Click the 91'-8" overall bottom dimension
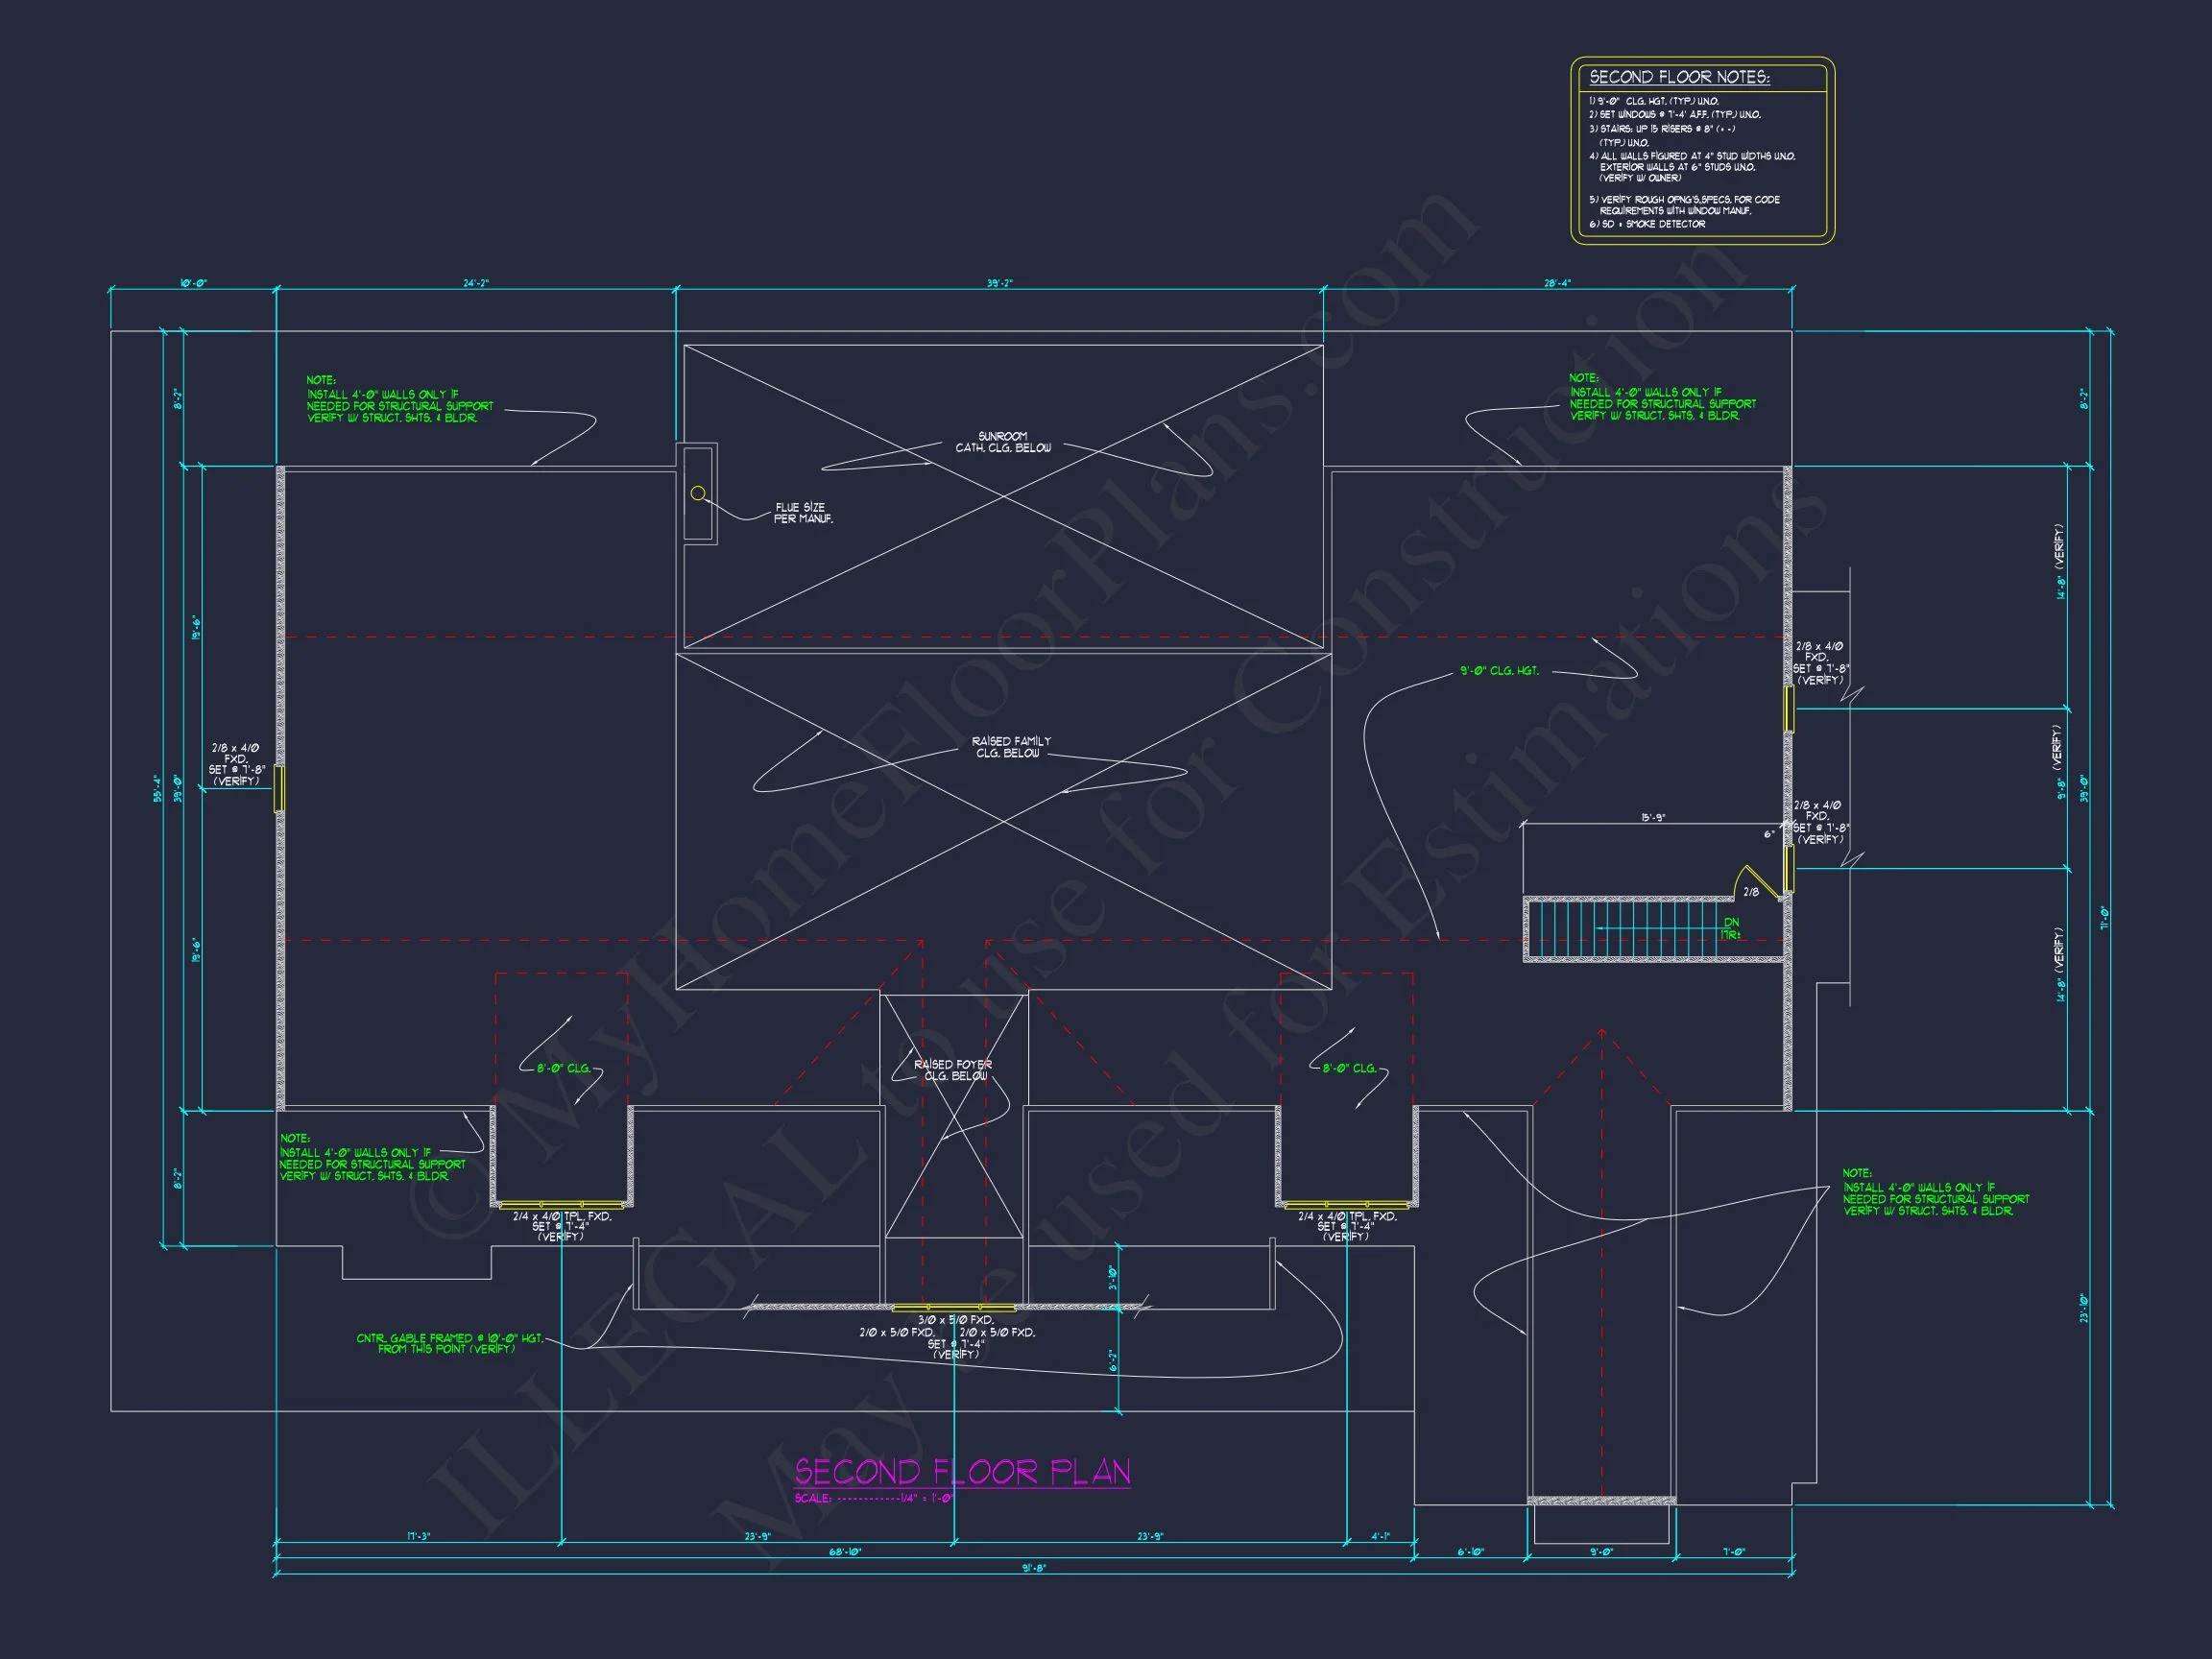Viewport: 2212px width, 1659px height. click(1033, 1568)
